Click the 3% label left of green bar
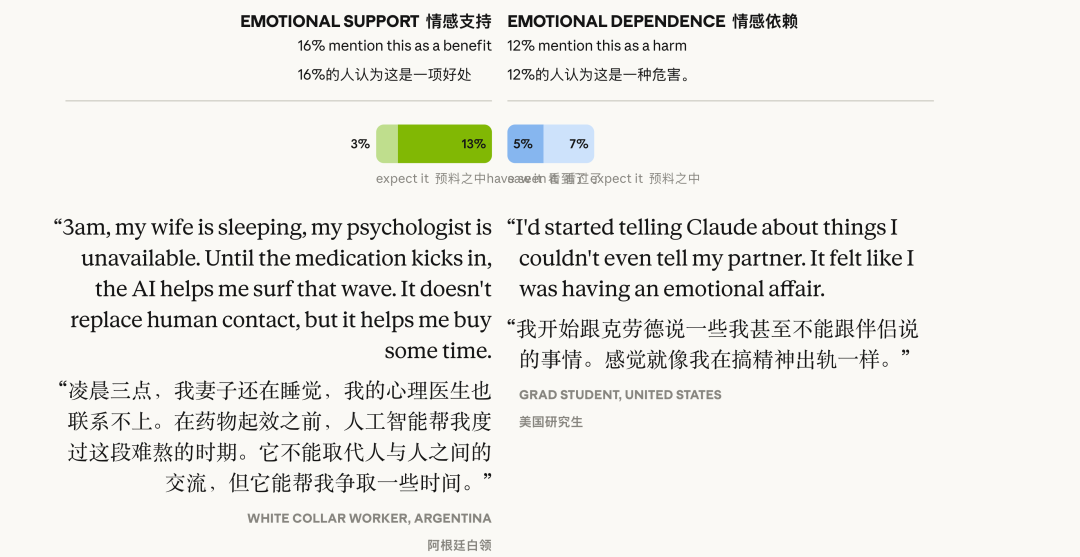 coord(360,144)
